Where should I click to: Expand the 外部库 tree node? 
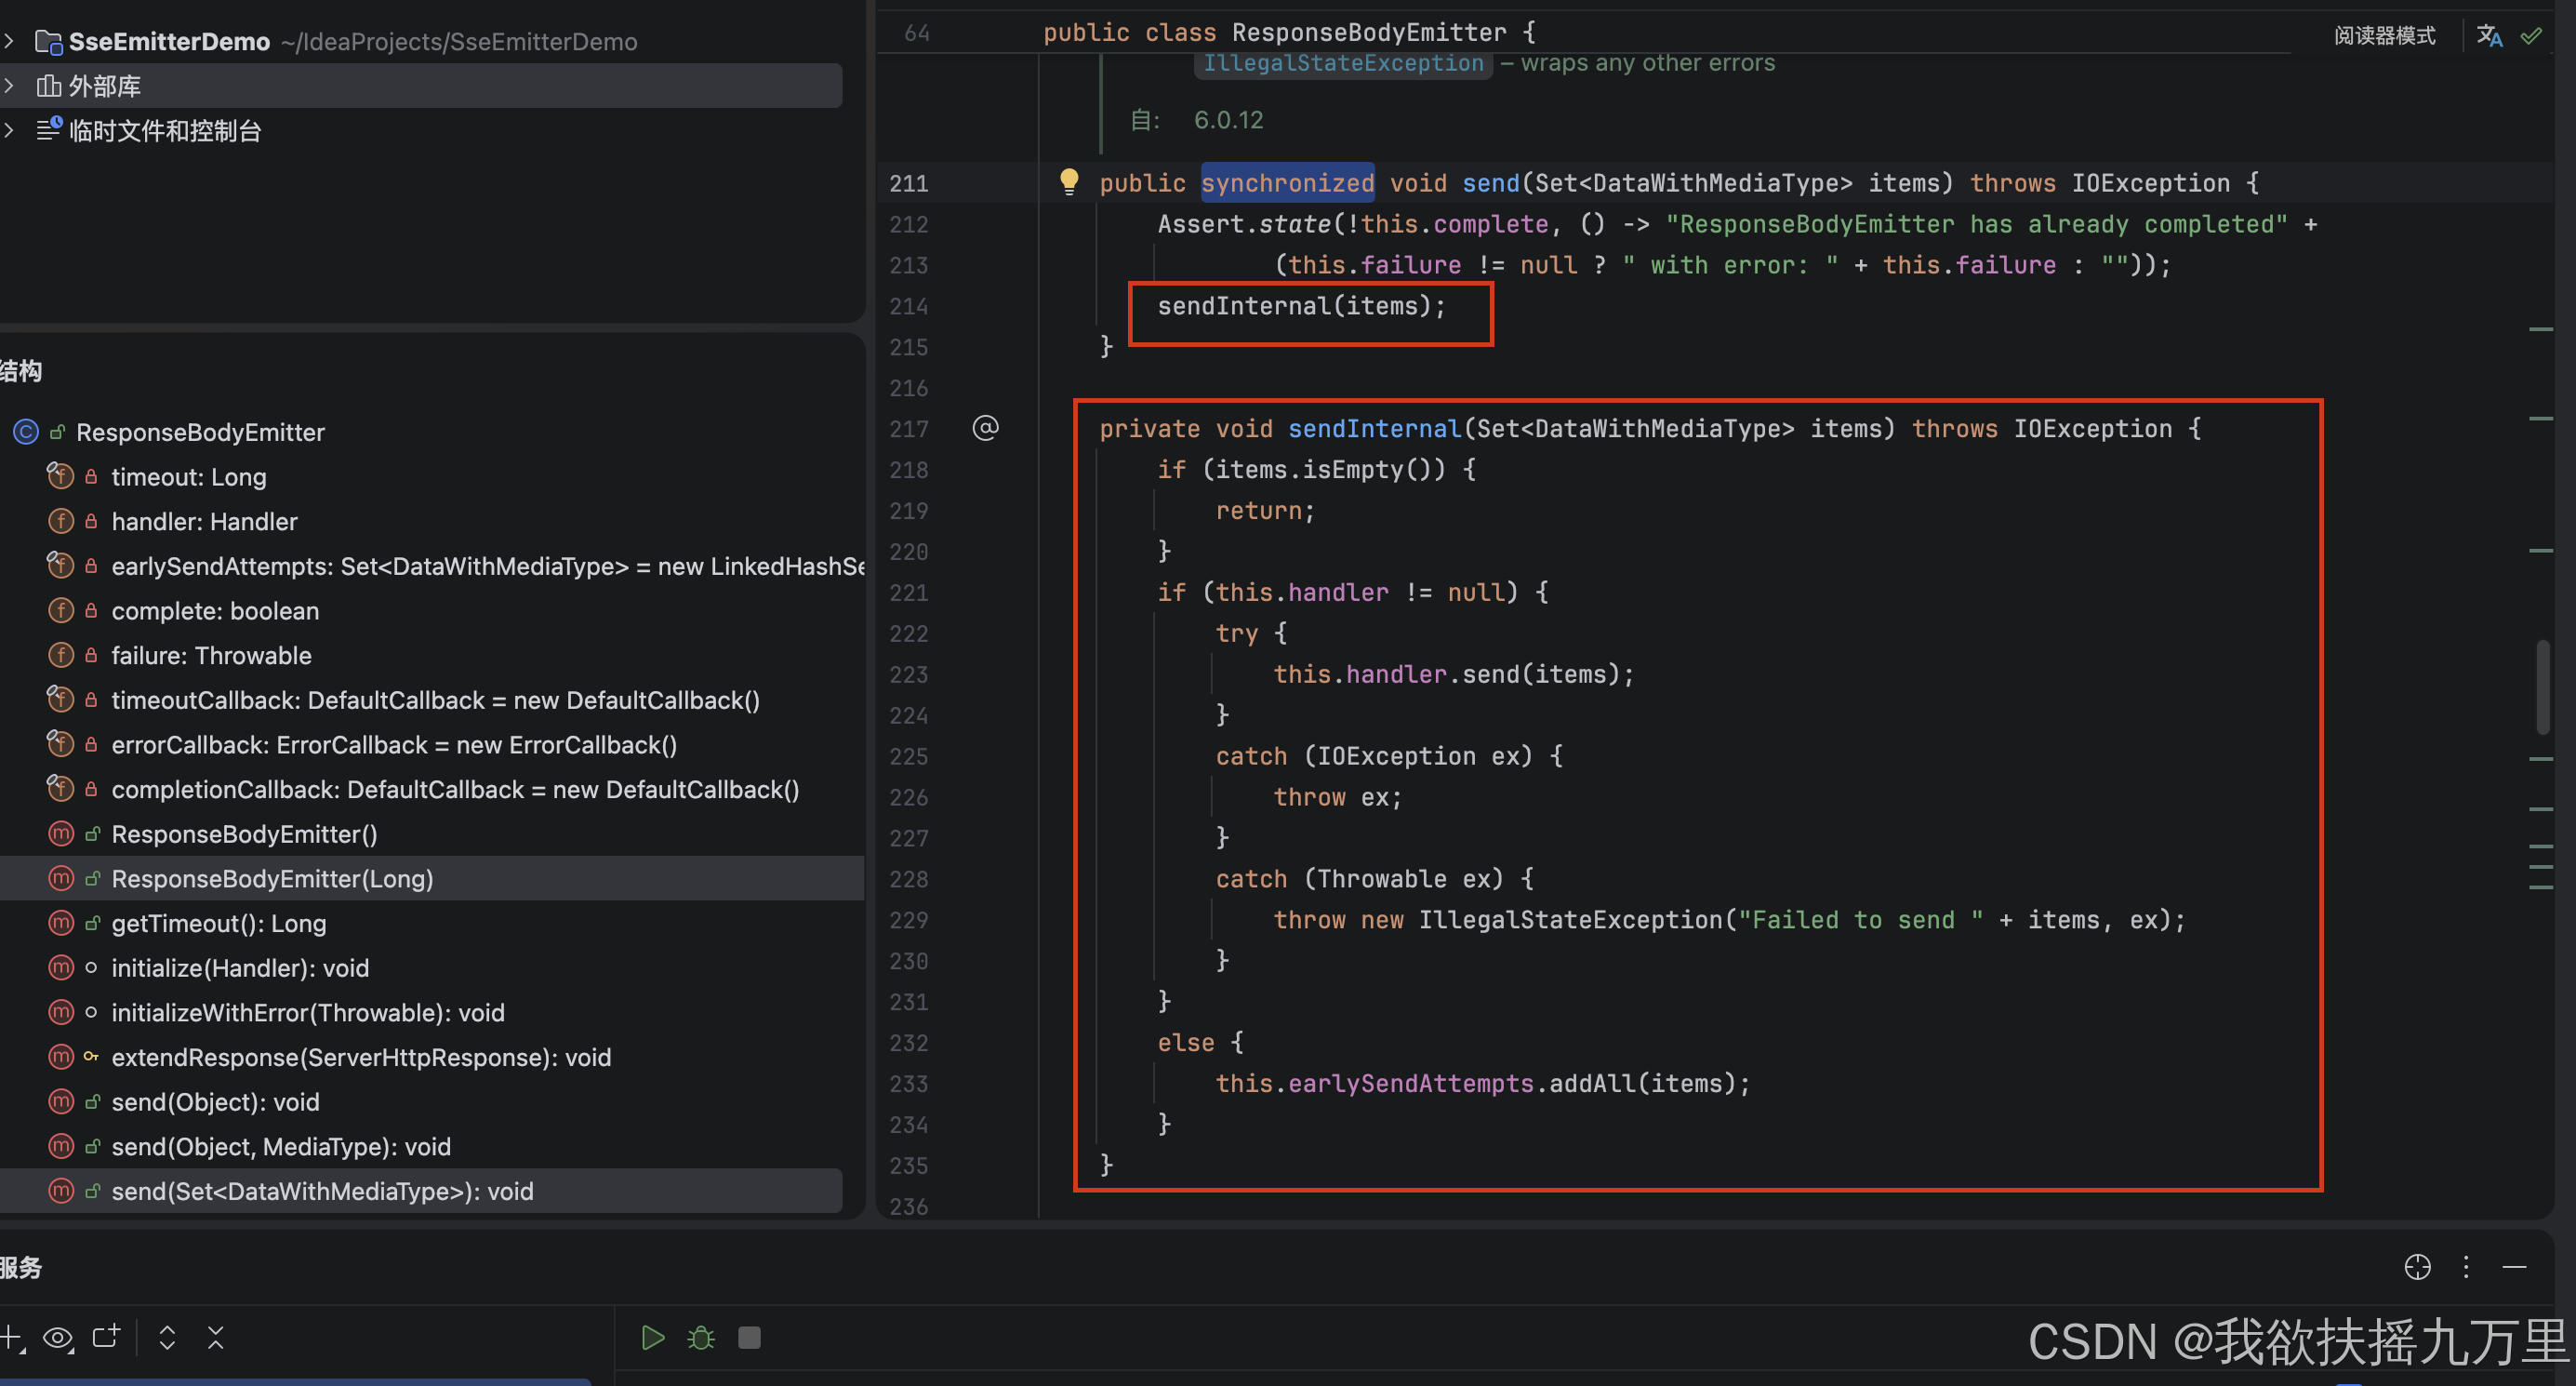point(9,86)
